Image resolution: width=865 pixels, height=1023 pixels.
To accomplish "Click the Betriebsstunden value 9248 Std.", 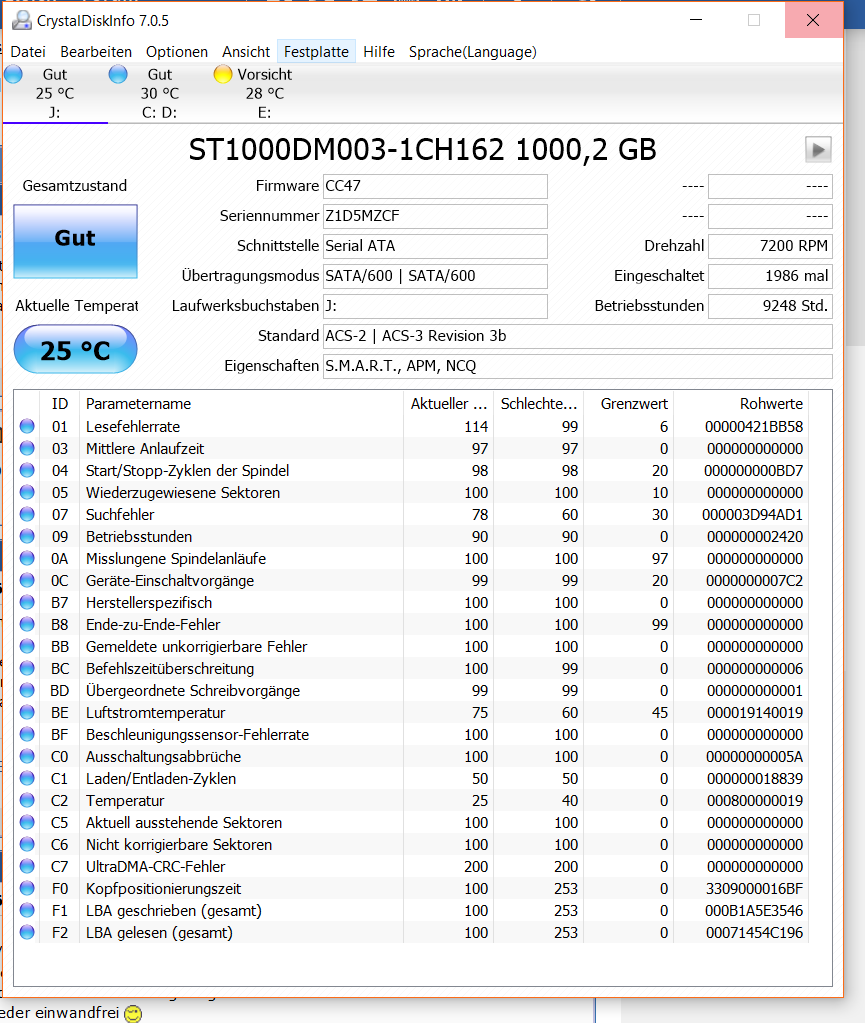I will pyautogui.click(x=770, y=306).
